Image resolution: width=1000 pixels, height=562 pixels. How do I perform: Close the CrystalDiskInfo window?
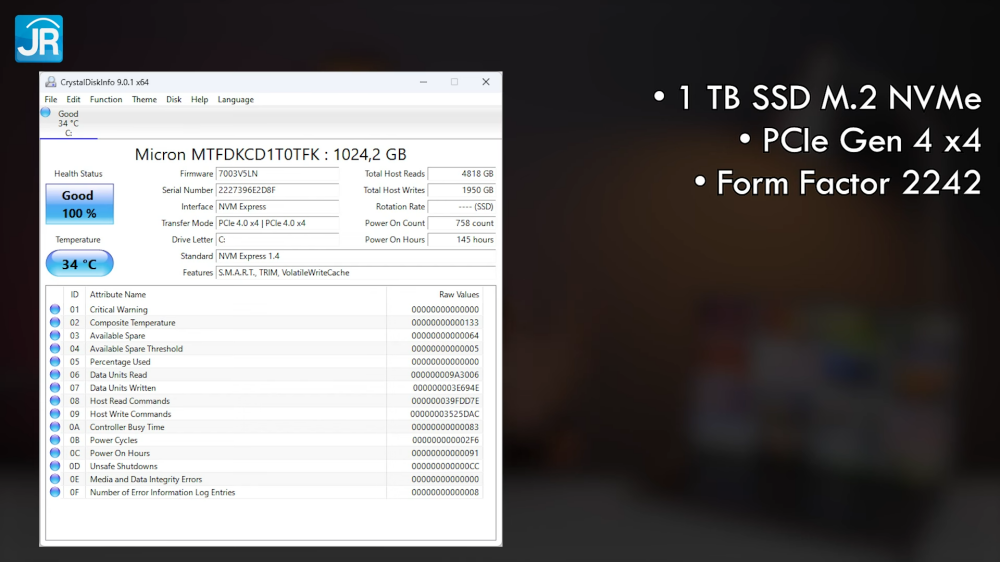pos(486,82)
